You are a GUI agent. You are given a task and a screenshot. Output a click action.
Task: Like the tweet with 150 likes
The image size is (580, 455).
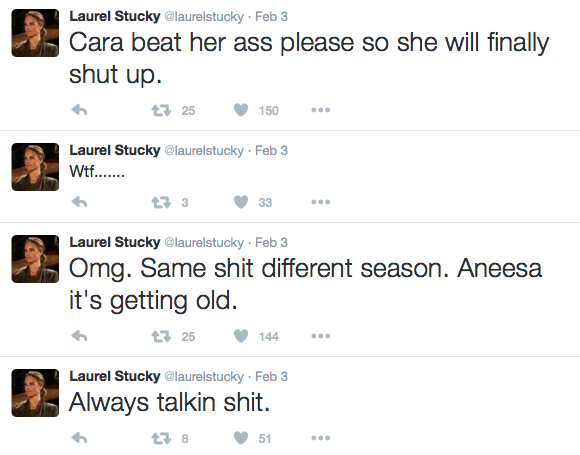pyautogui.click(x=241, y=110)
